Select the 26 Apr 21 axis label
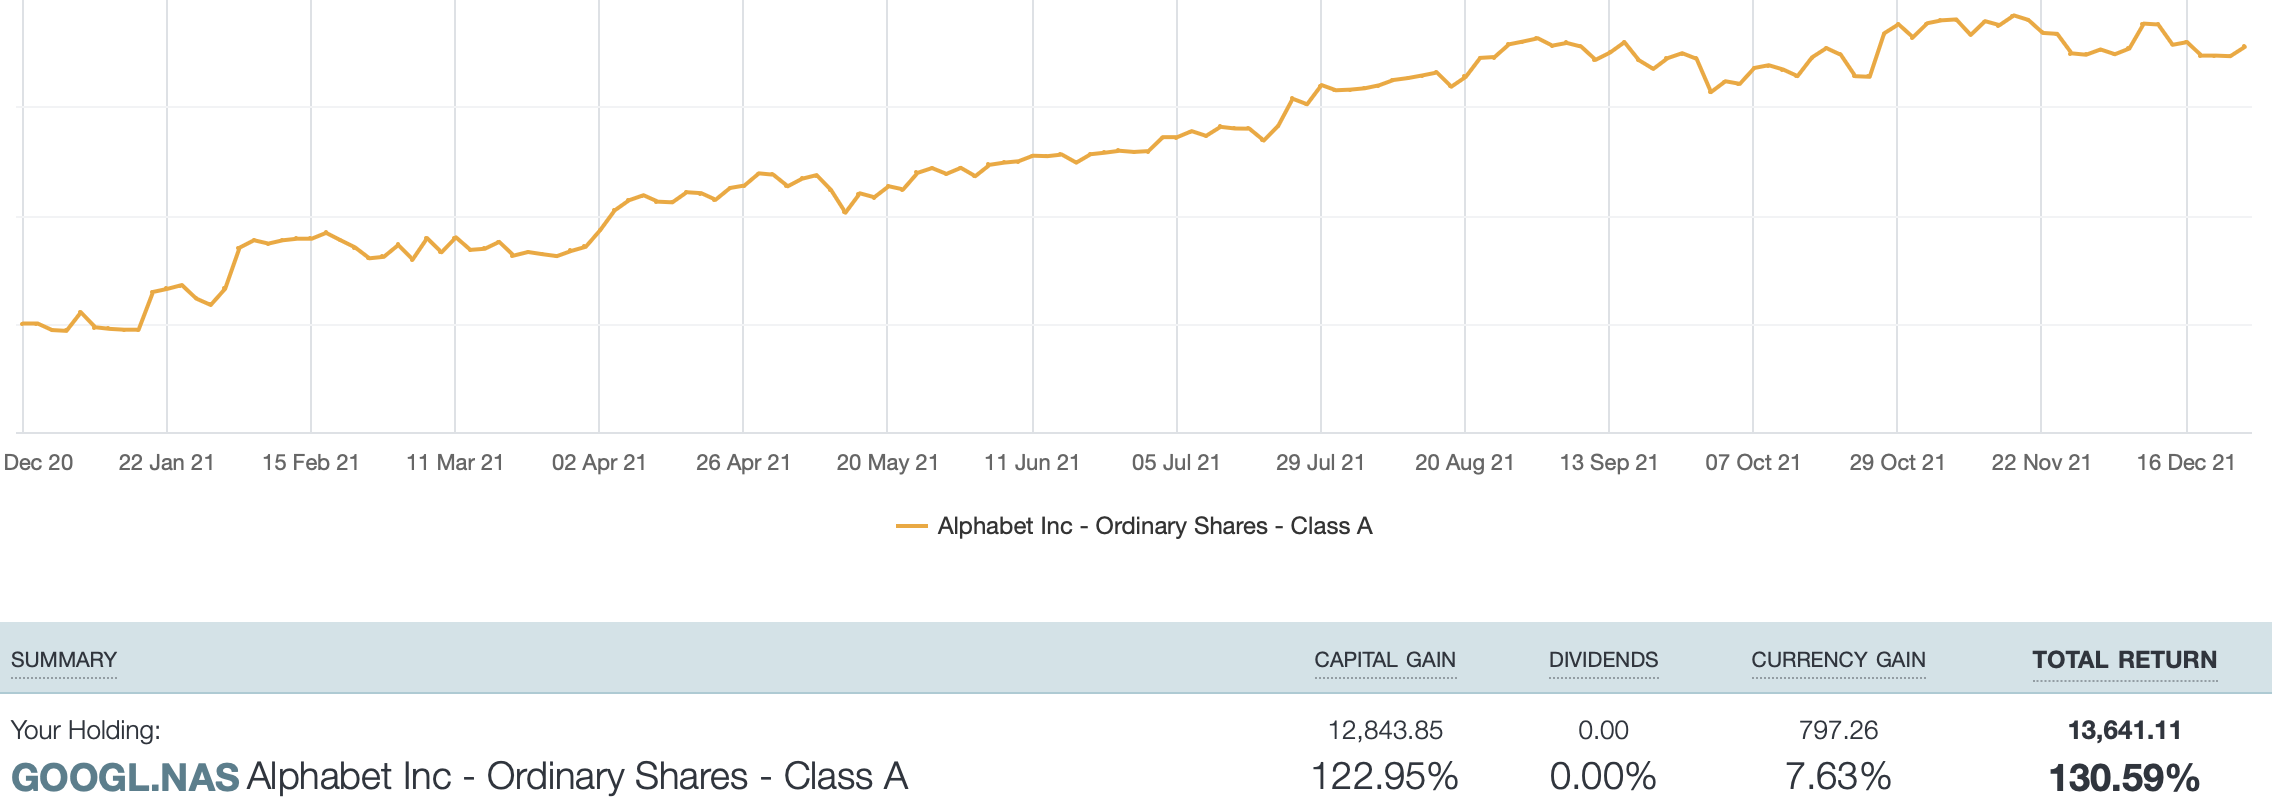Viewport: 2274px width, 812px height. click(x=743, y=463)
